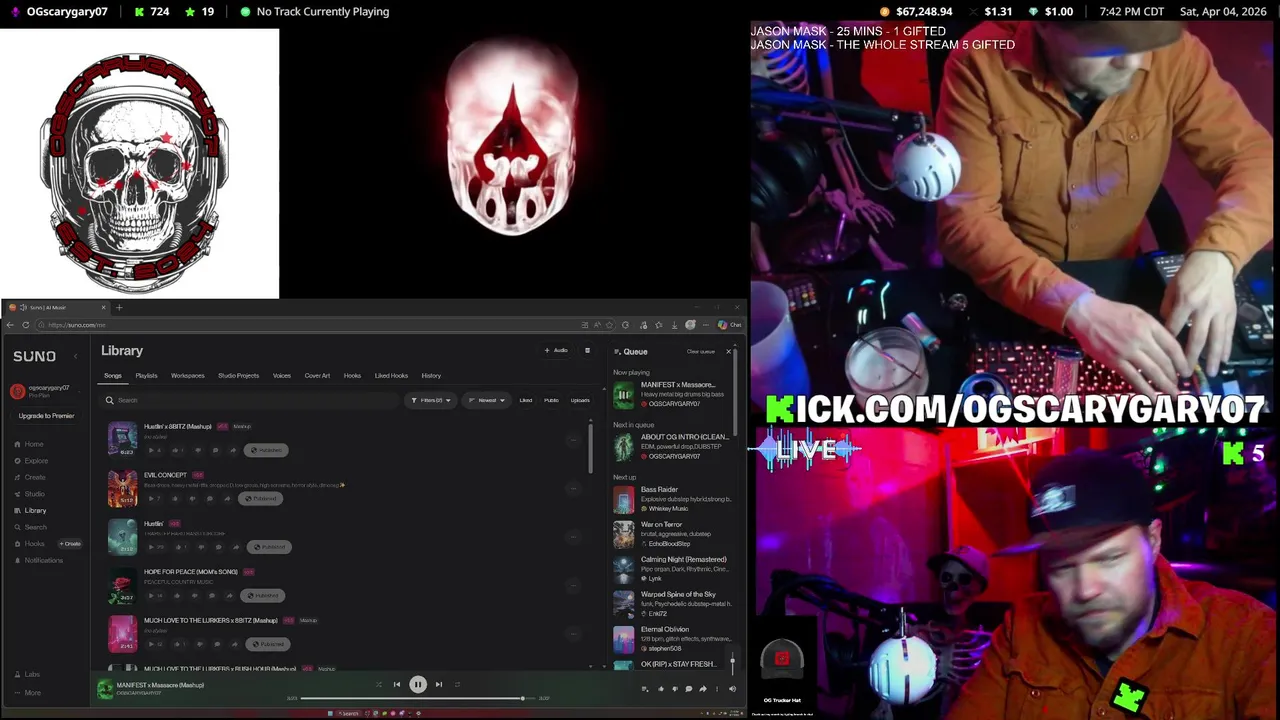The width and height of the screenshot is (1280, 720).
Task: Switch to the Voices tab
Action: tap(282, 375)
